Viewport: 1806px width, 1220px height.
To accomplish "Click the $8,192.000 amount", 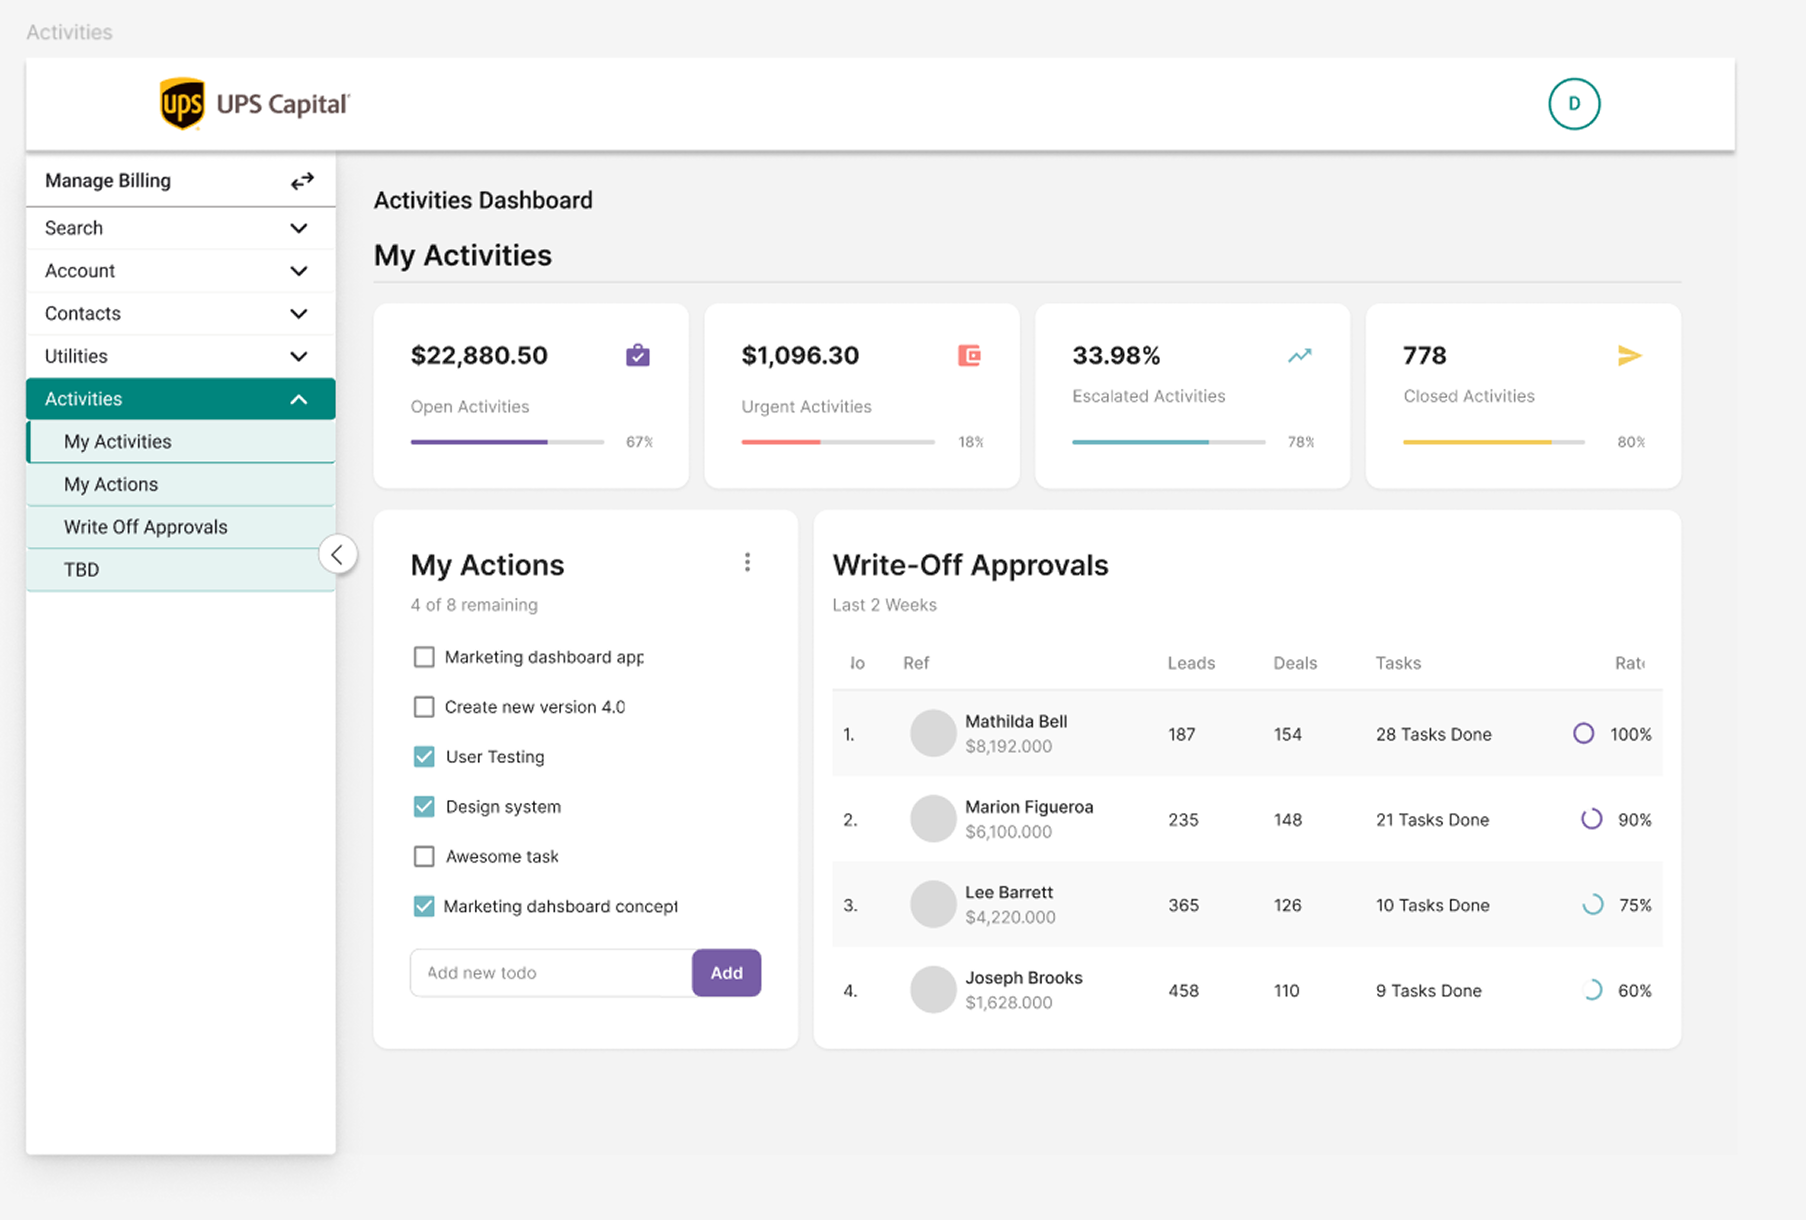I will 1008,746.
